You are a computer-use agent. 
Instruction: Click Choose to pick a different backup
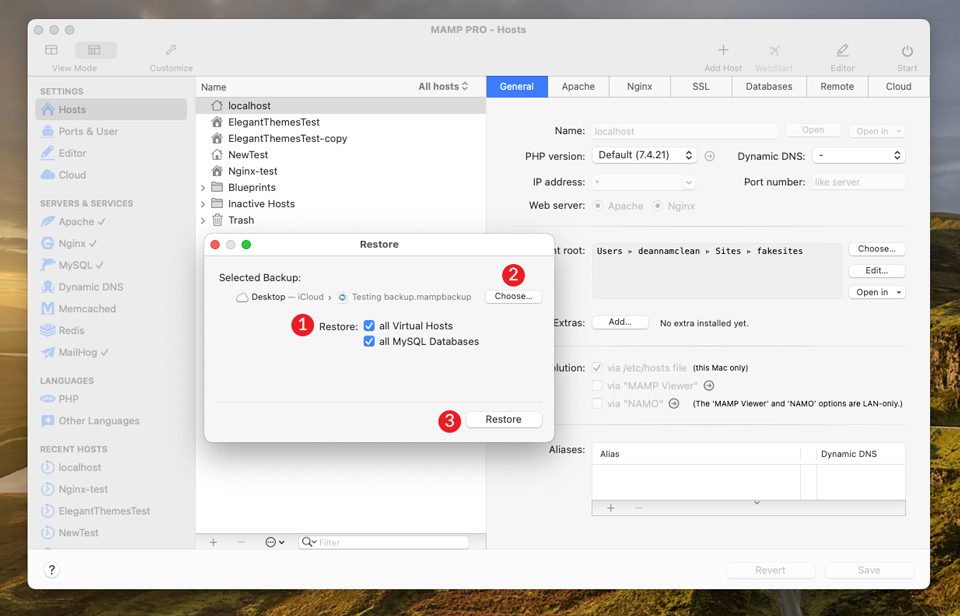coord(513,296)
